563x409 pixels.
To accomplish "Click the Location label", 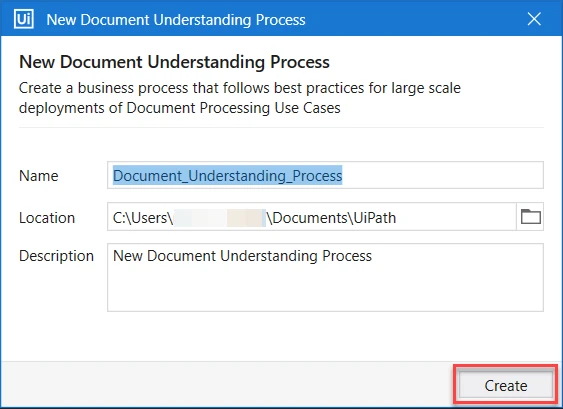I will [x=47, y=218].
